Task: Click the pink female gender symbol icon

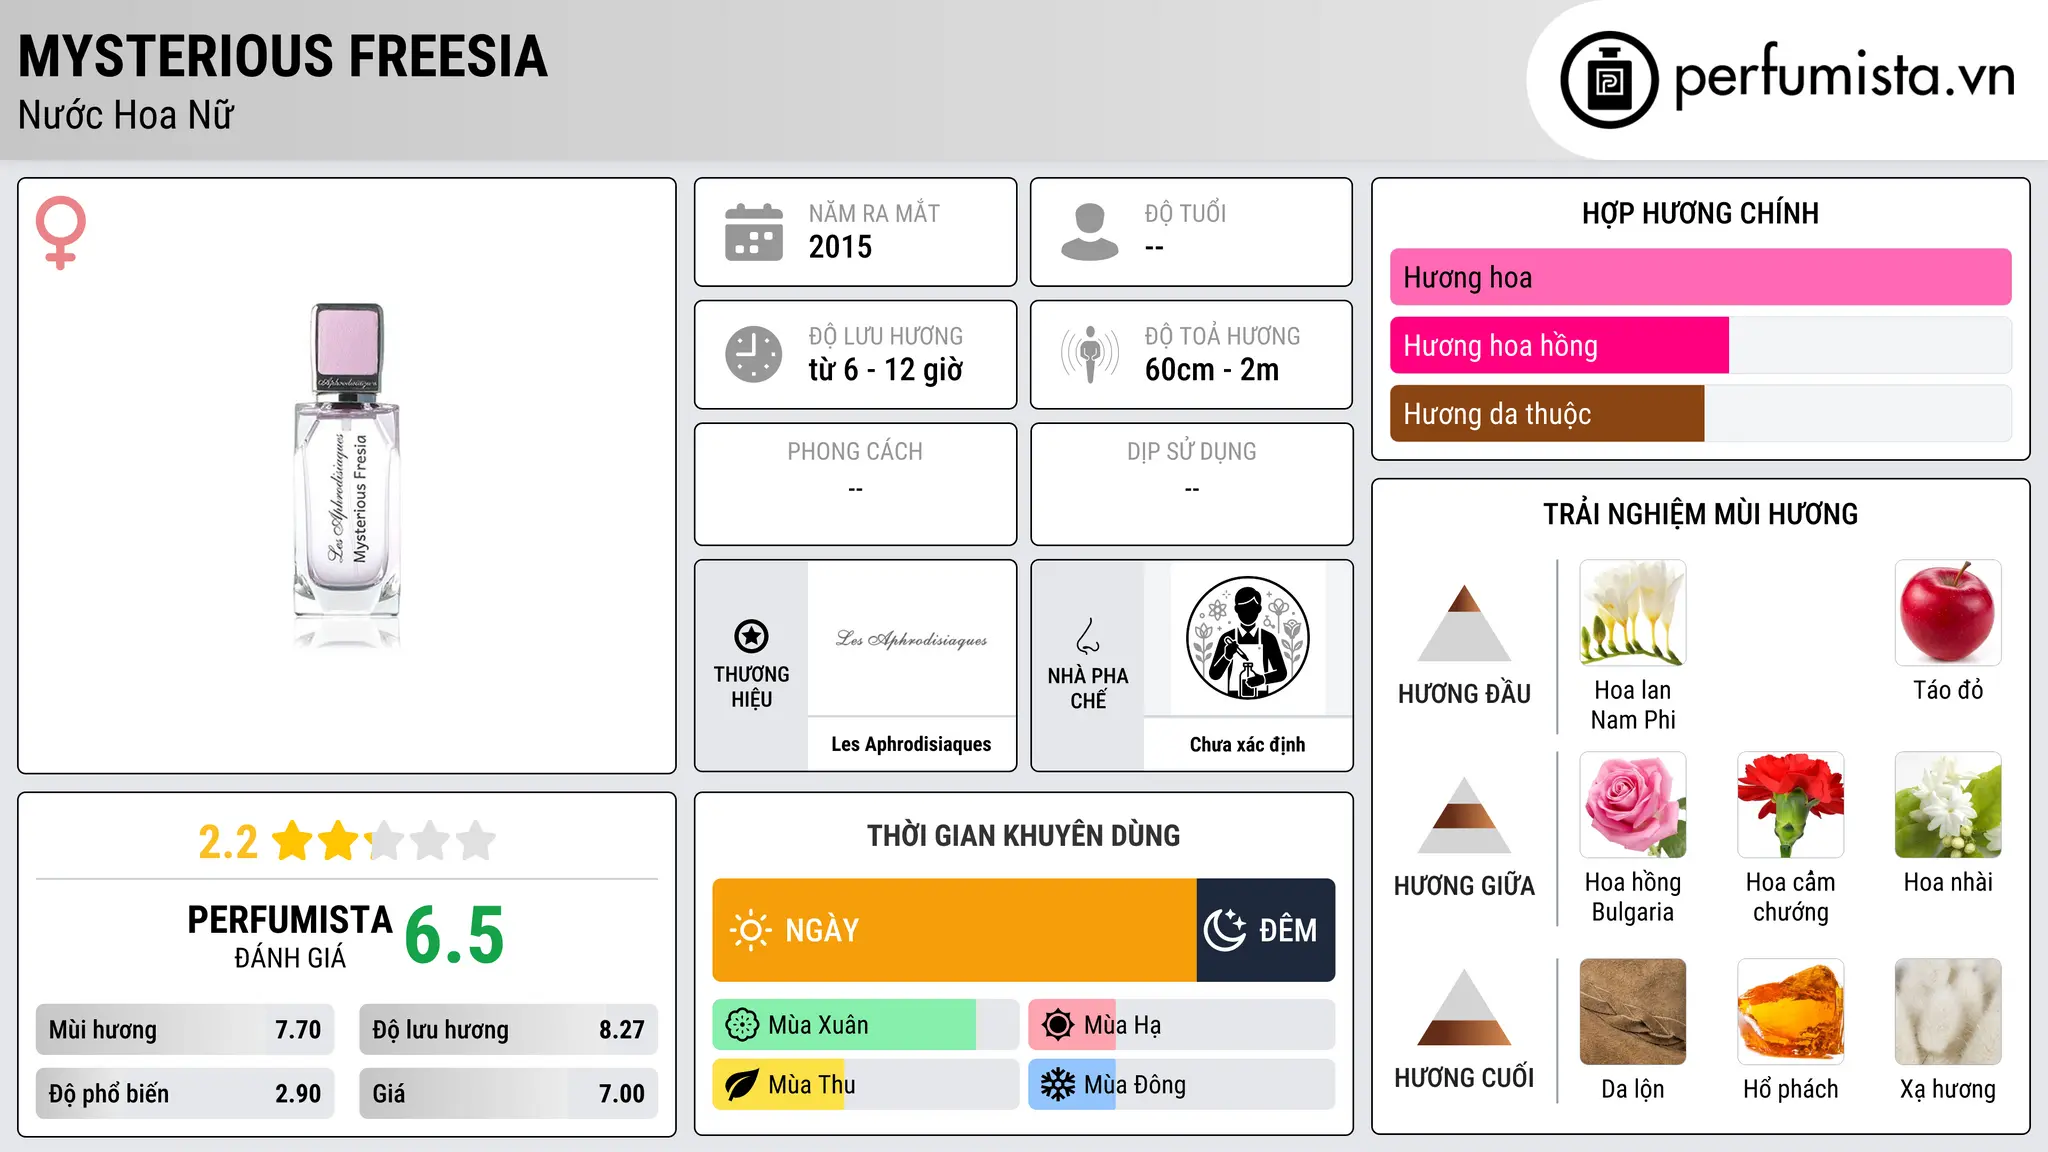Action: coord(60,232)
